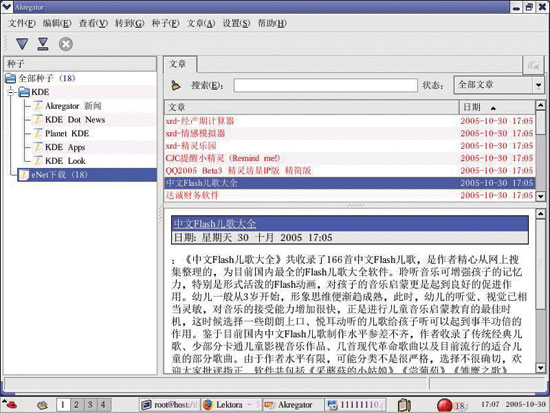Click the Fetch All Feeds toolbar icon

43,44
